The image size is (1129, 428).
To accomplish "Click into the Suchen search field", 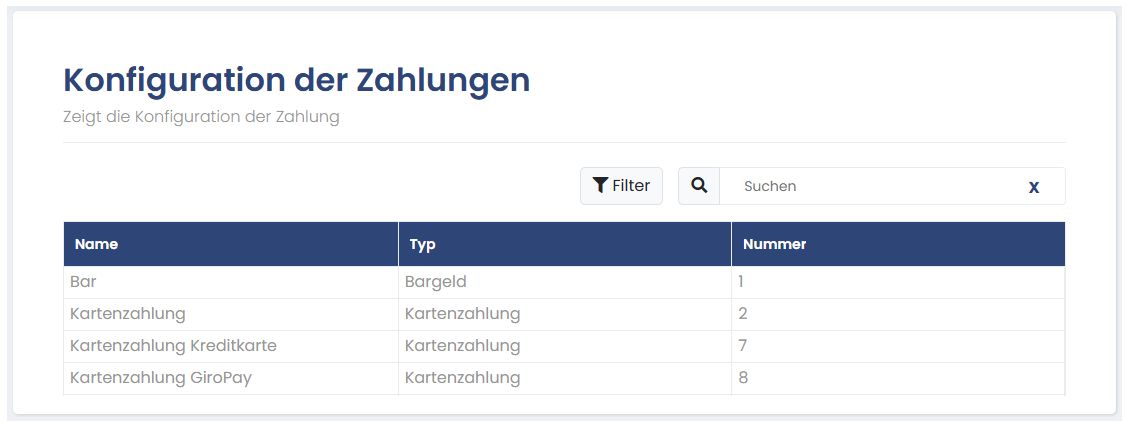I will coord(870,187).
